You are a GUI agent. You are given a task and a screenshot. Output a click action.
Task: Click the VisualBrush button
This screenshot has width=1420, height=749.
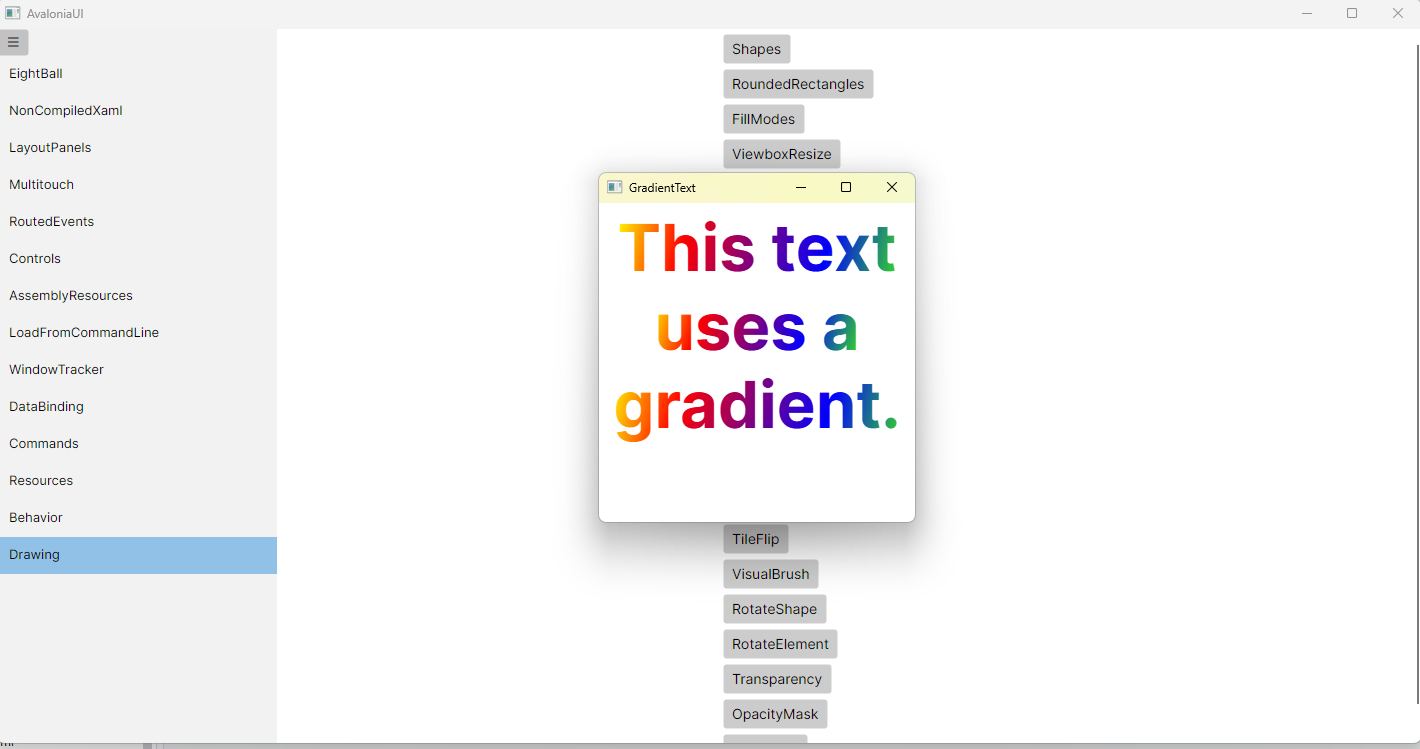[771, 574]
